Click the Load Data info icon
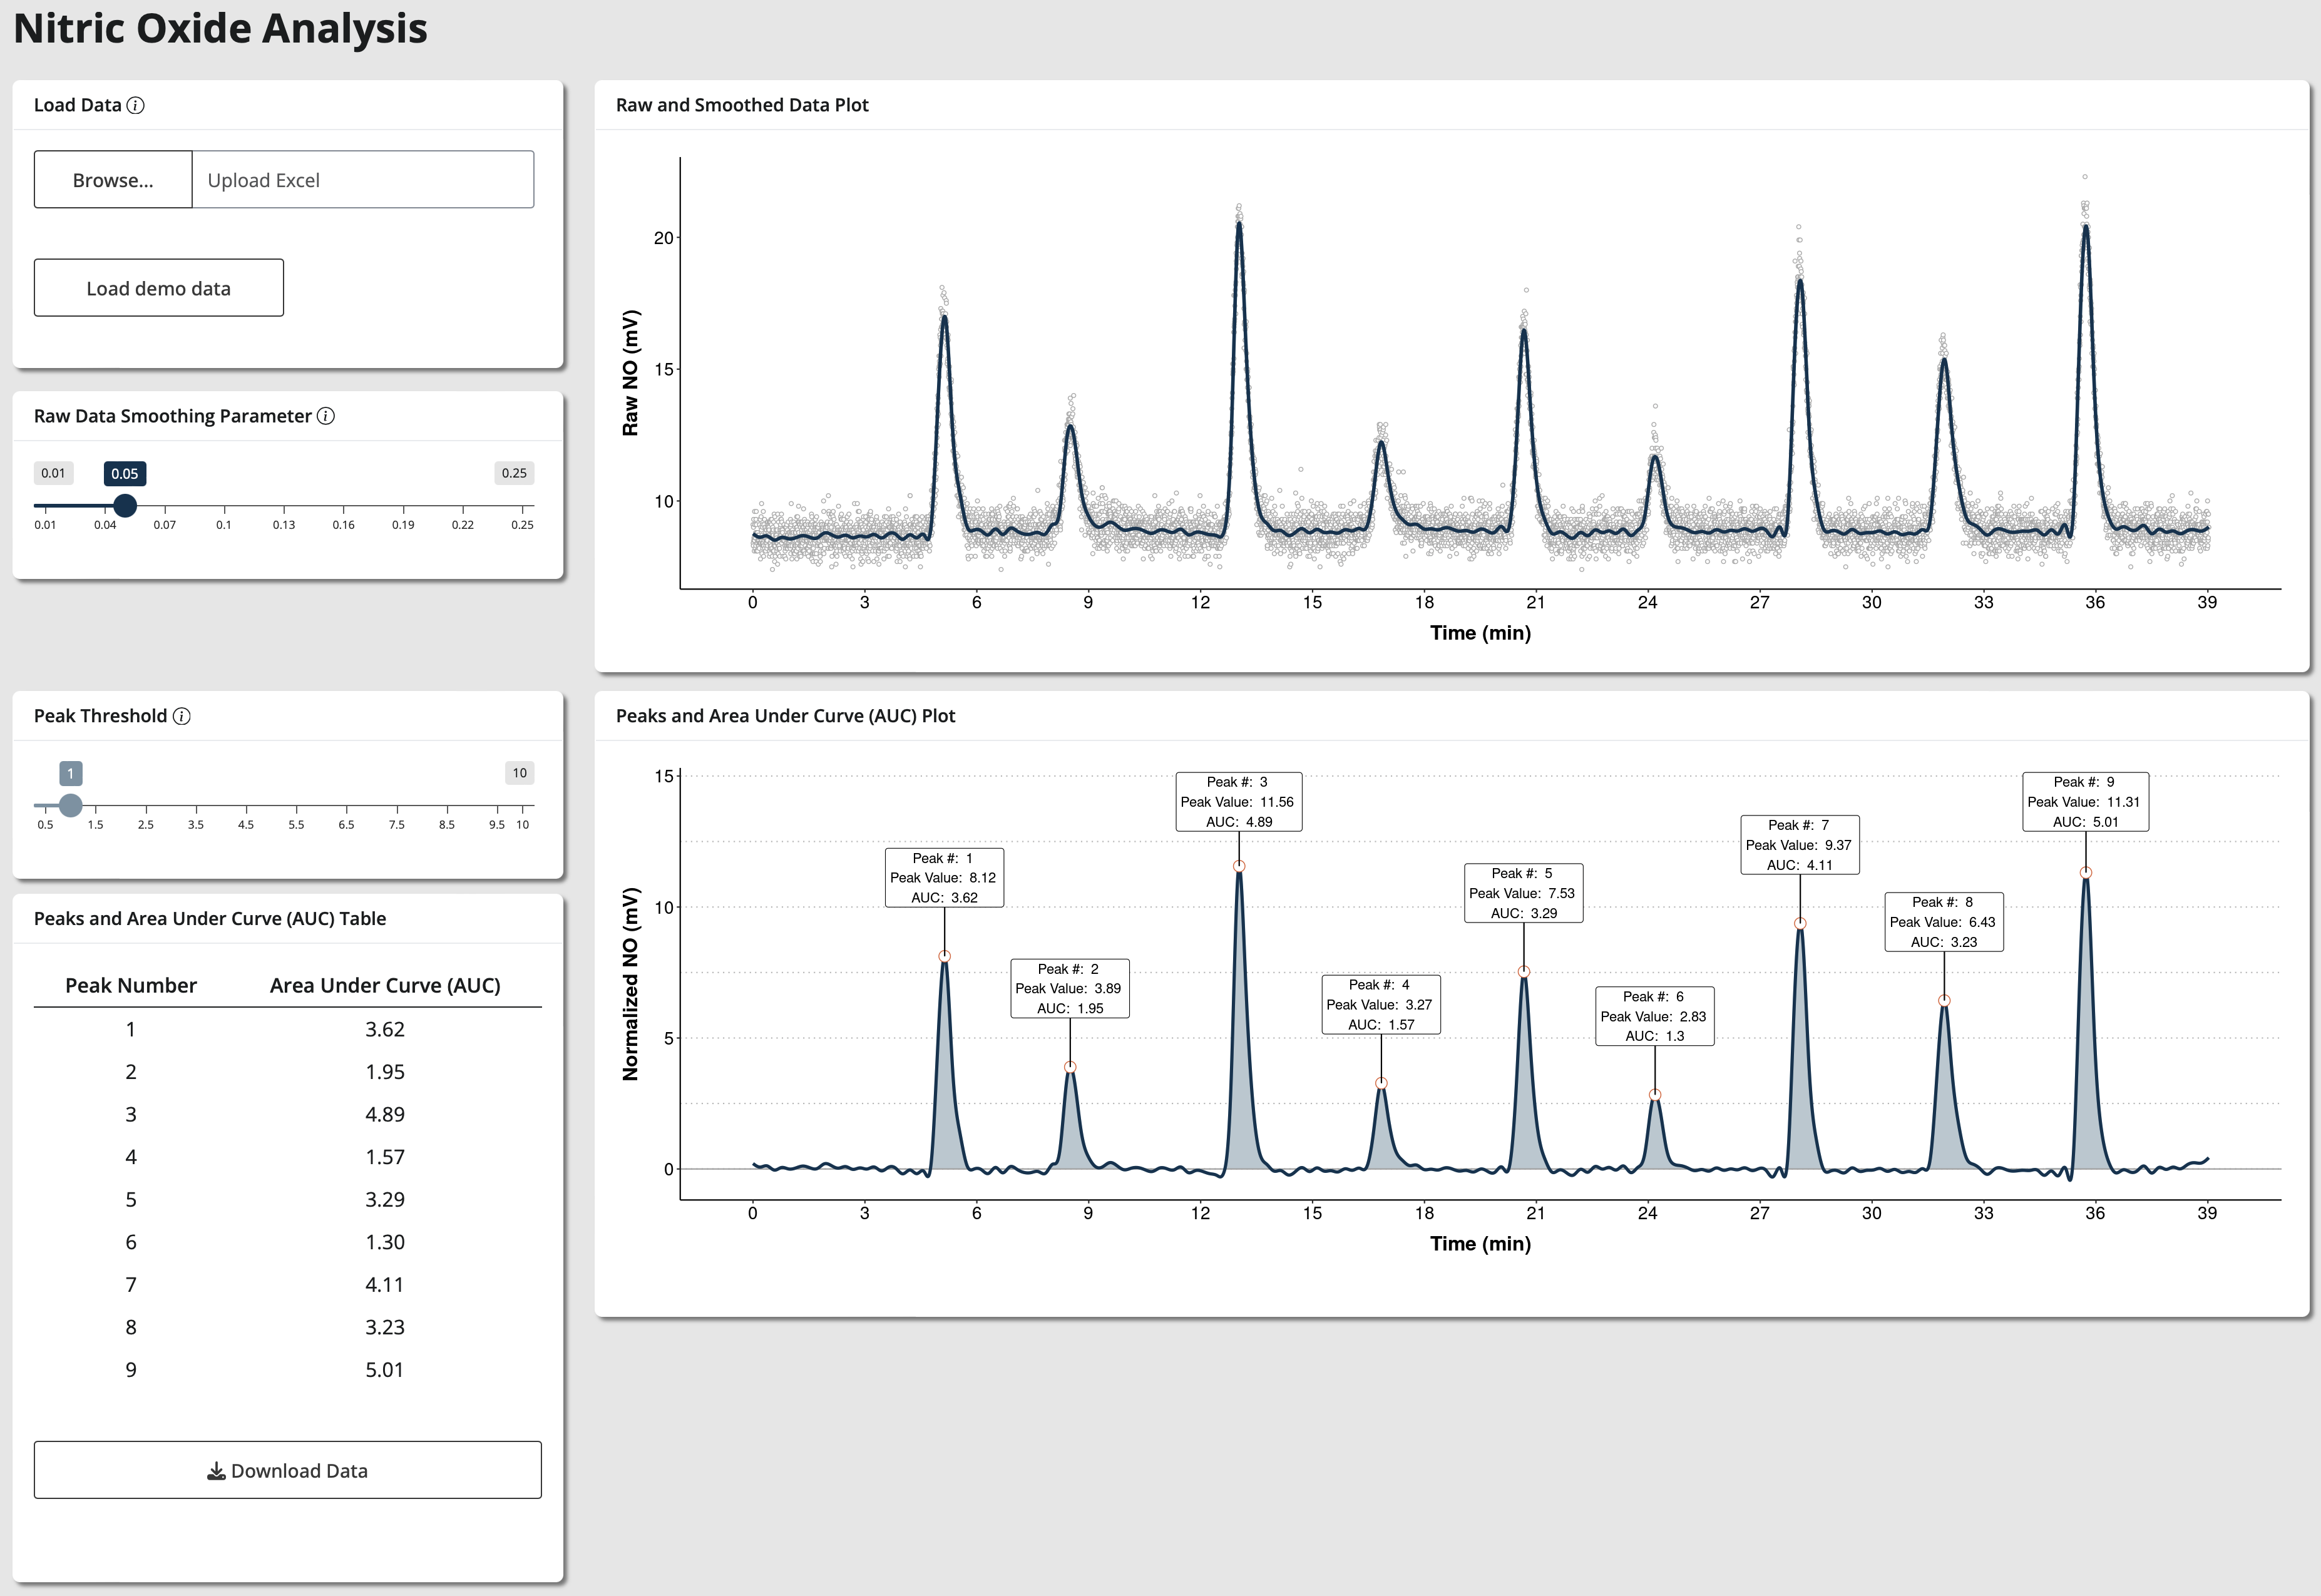2321x1596 pixels. [x=136, y=105]
